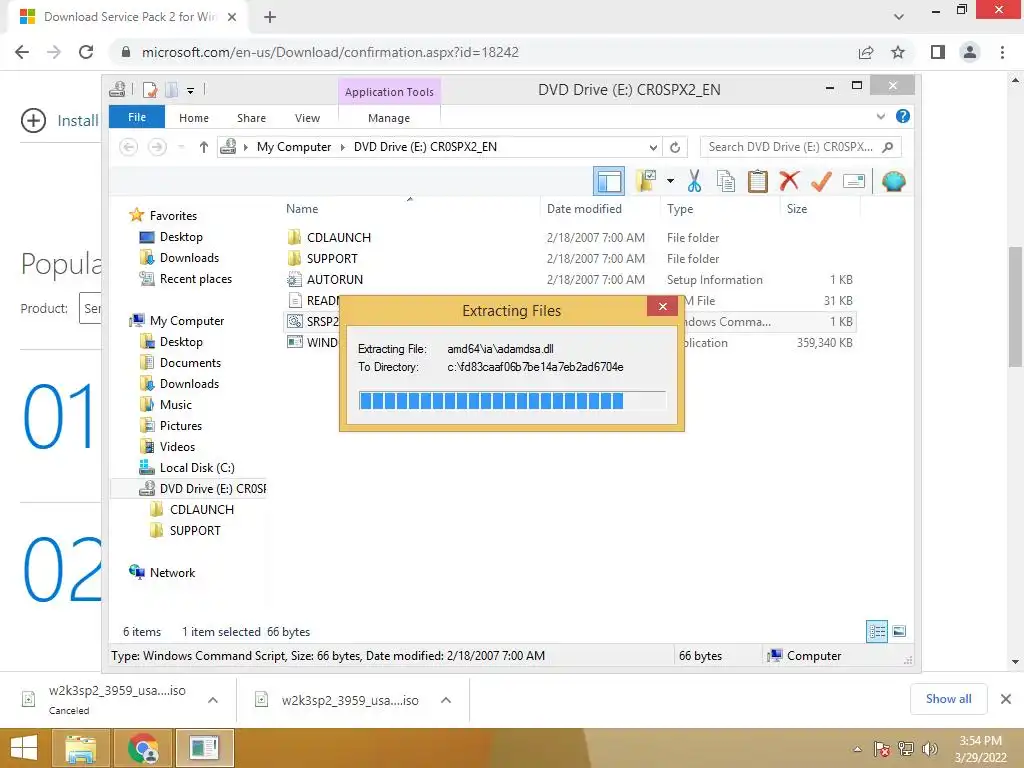Click the Explorer Help question mark icon
This screenshot has height=768, width=1024.
[x=903, y=116]
